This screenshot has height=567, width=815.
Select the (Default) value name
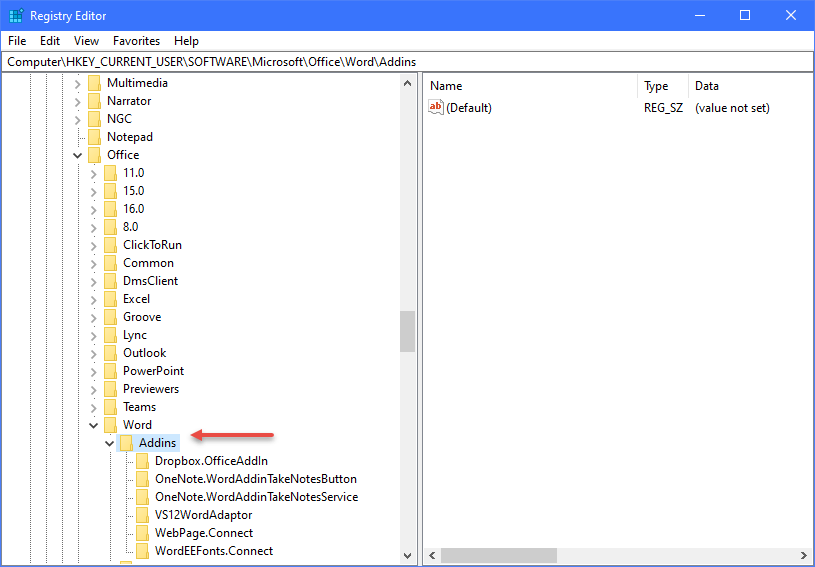[x=469, y=108]
